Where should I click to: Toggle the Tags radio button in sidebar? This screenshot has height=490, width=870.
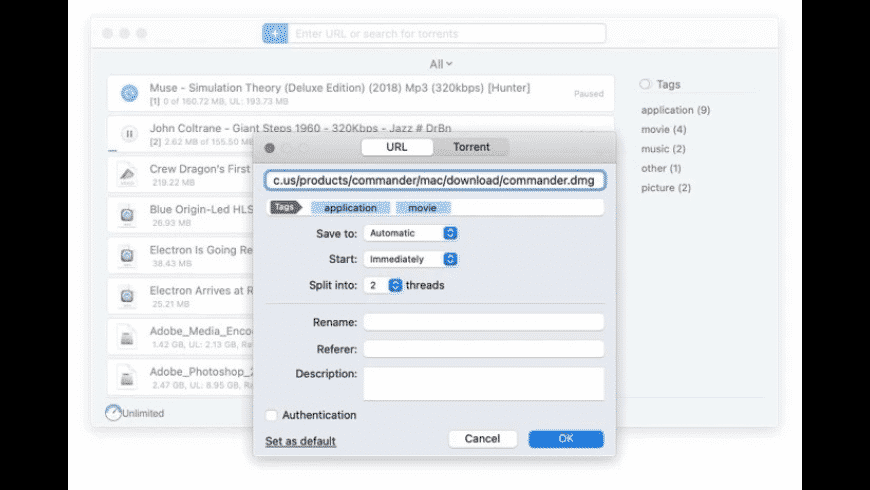coord(645,84)
